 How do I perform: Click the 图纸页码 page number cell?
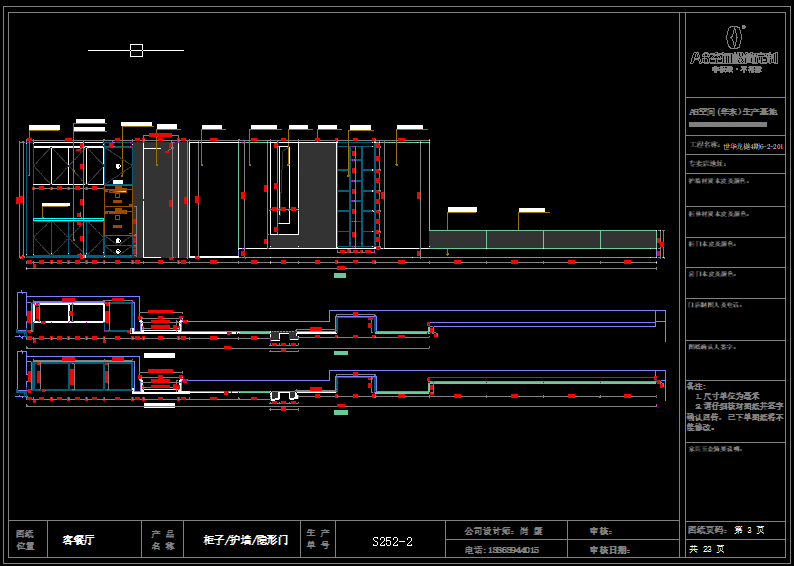point(726,530)
